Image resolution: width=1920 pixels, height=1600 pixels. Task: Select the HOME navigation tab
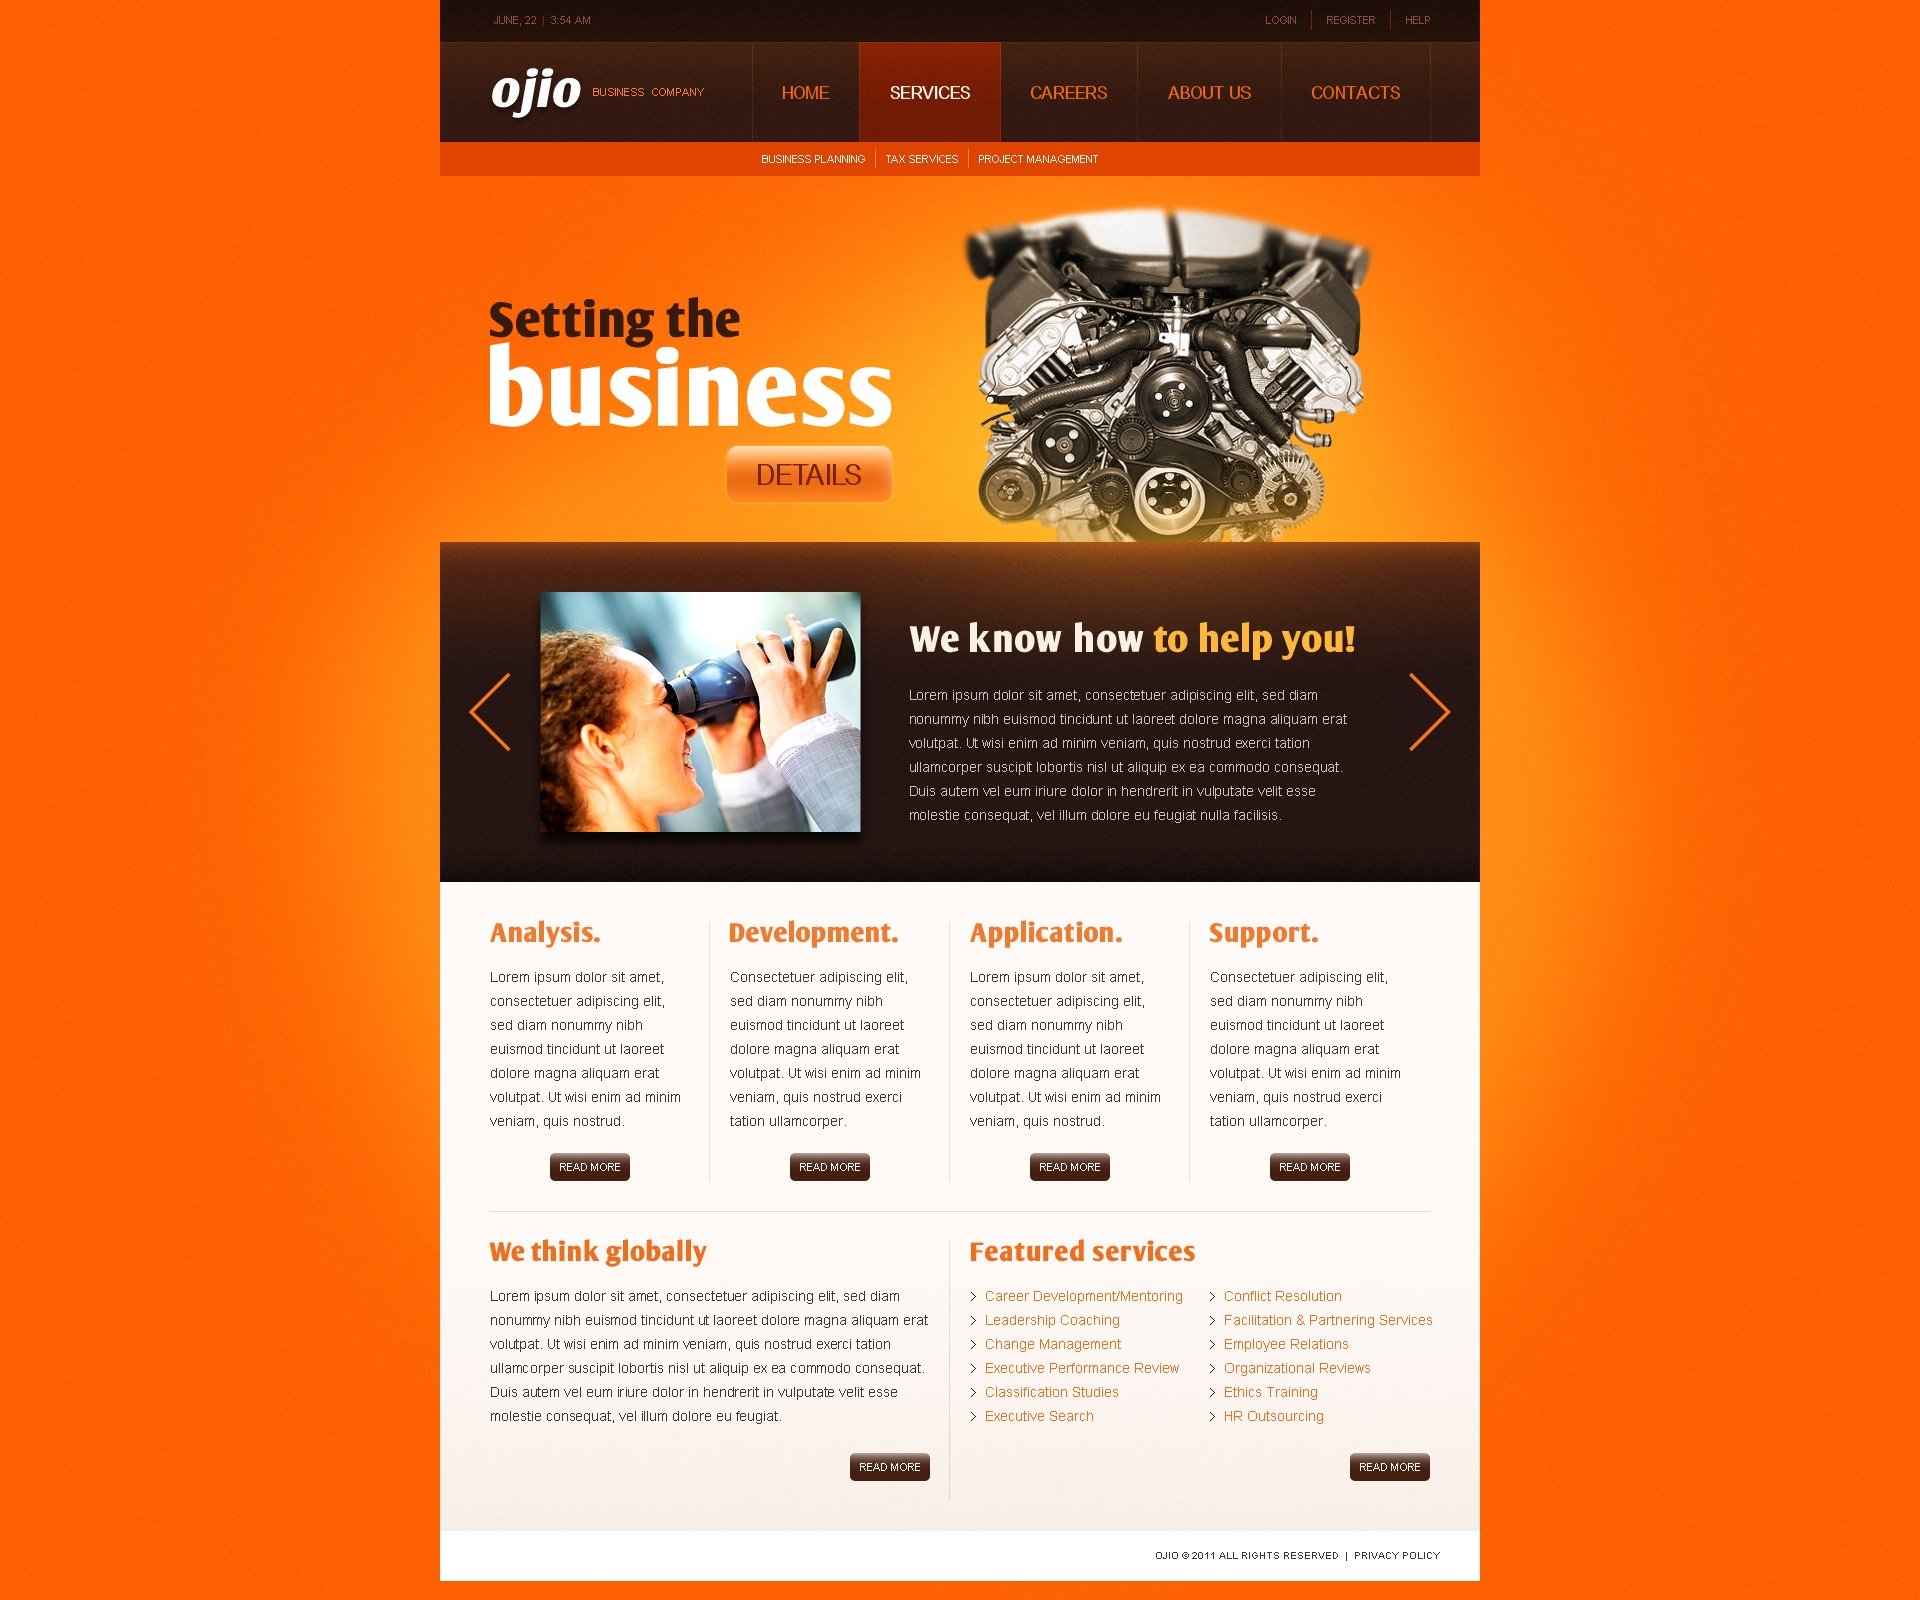pyautogui.click(x=802, y=91)
